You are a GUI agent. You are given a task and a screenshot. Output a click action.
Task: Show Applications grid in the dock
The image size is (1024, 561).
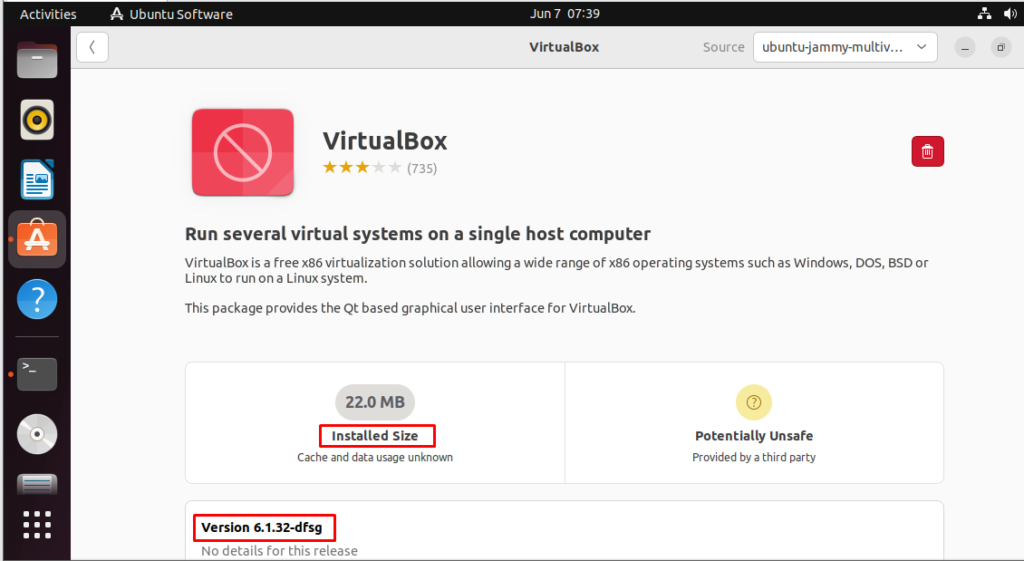coord(37,524)
